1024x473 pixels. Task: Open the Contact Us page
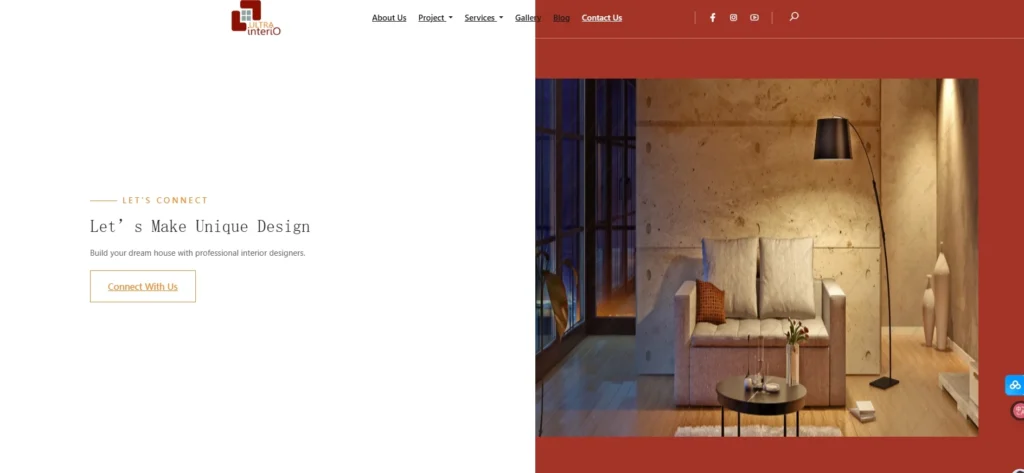point(601,18)
